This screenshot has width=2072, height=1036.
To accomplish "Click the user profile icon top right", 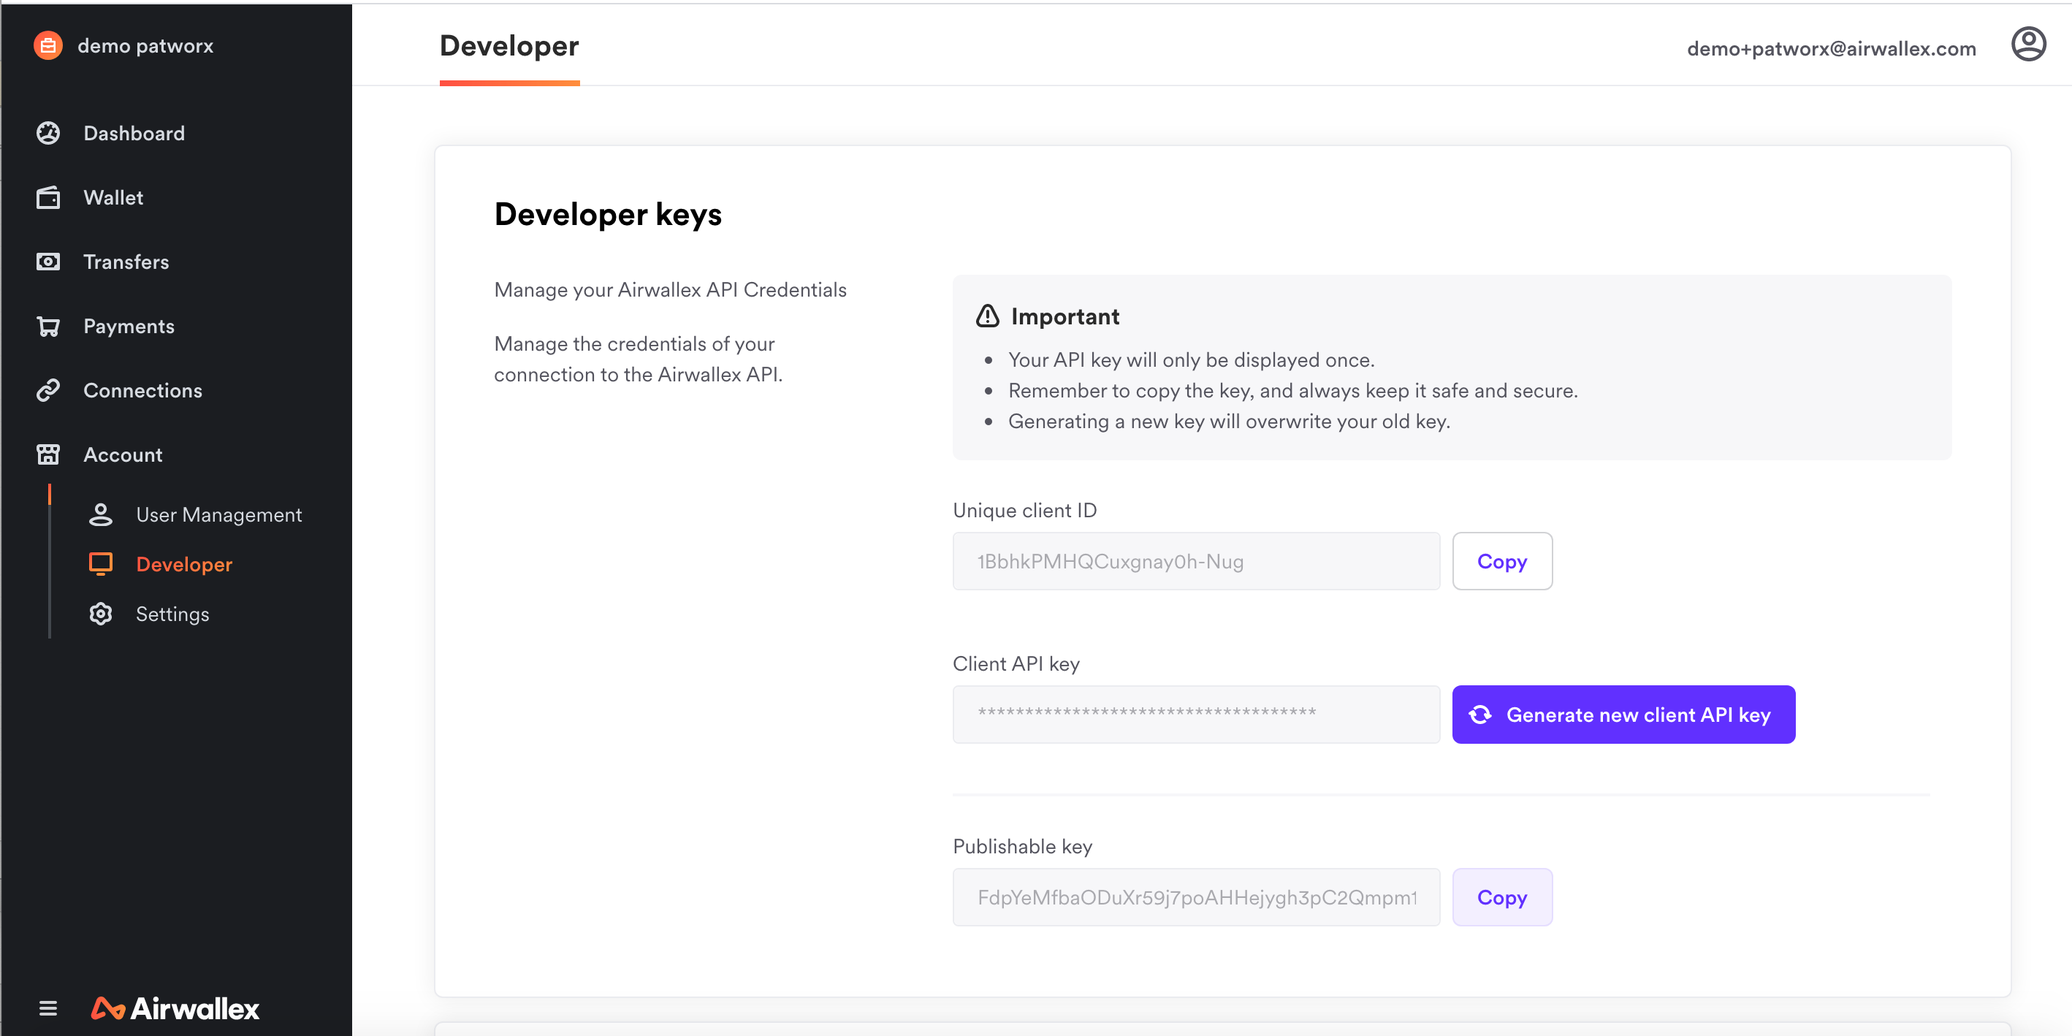I will click(x=2028, y=44).
